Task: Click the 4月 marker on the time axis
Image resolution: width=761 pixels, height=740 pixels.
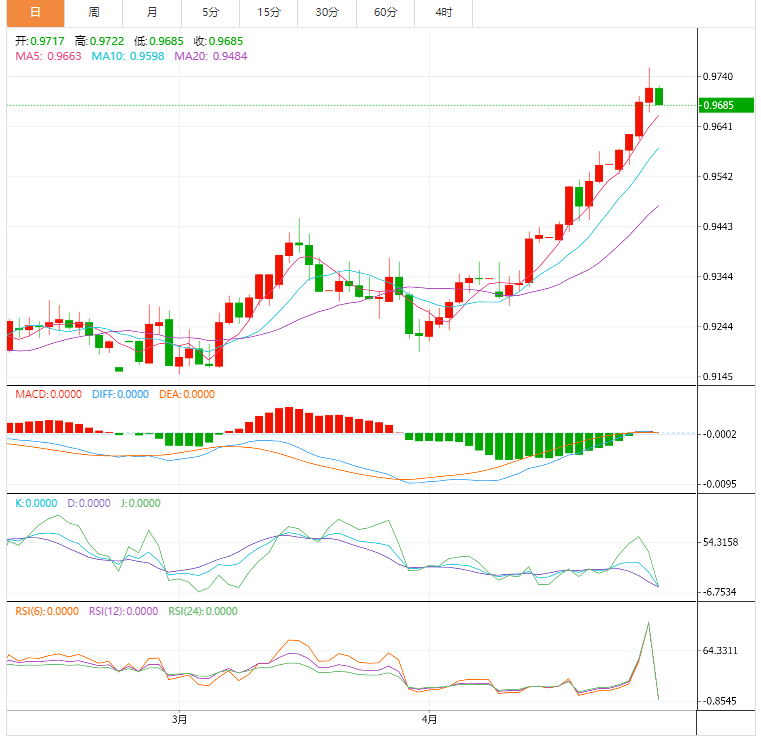Action: [x=429, y=719]
